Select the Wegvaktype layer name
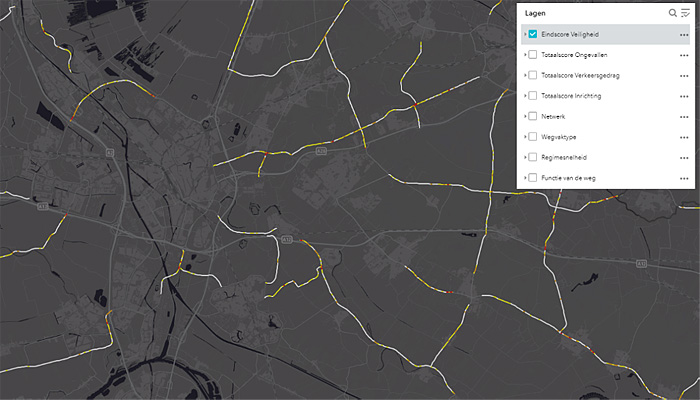 point(558,137)
